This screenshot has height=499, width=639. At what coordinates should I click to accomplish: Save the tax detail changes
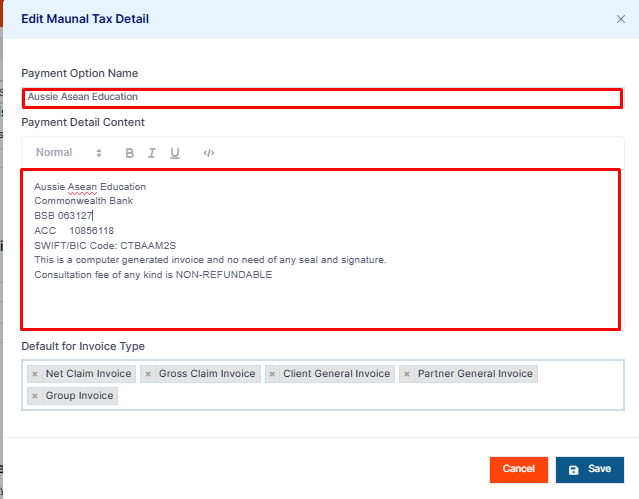[x=590, y=470]
